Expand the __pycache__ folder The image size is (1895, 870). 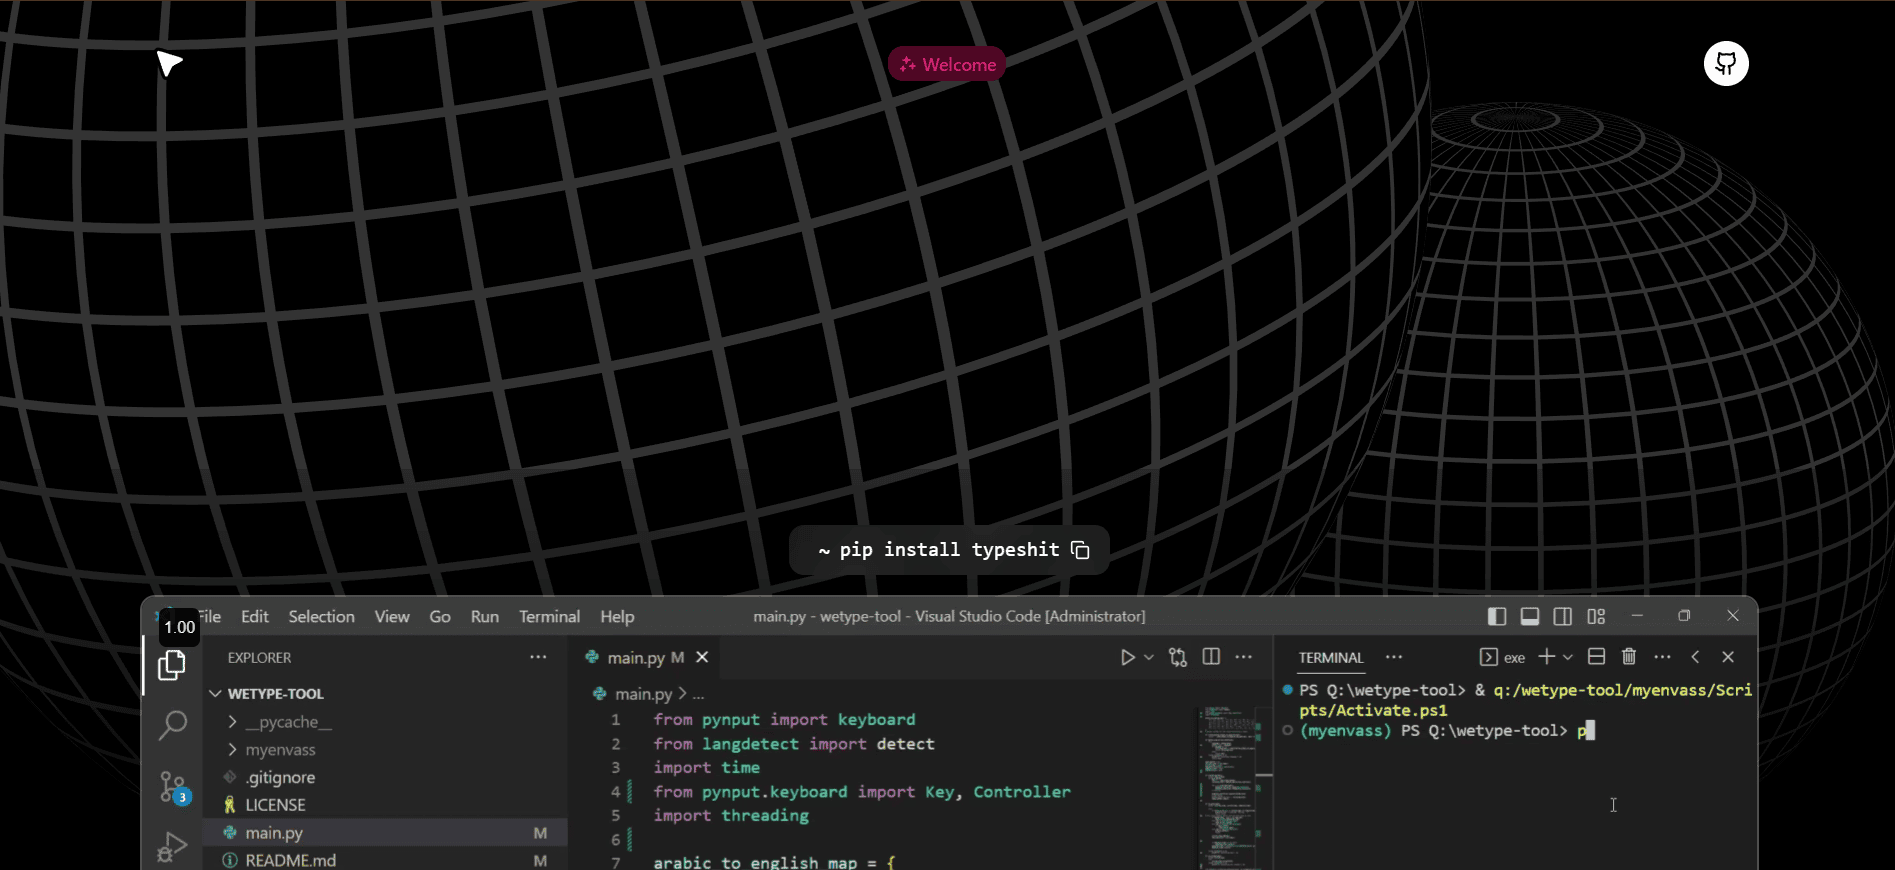233,722
